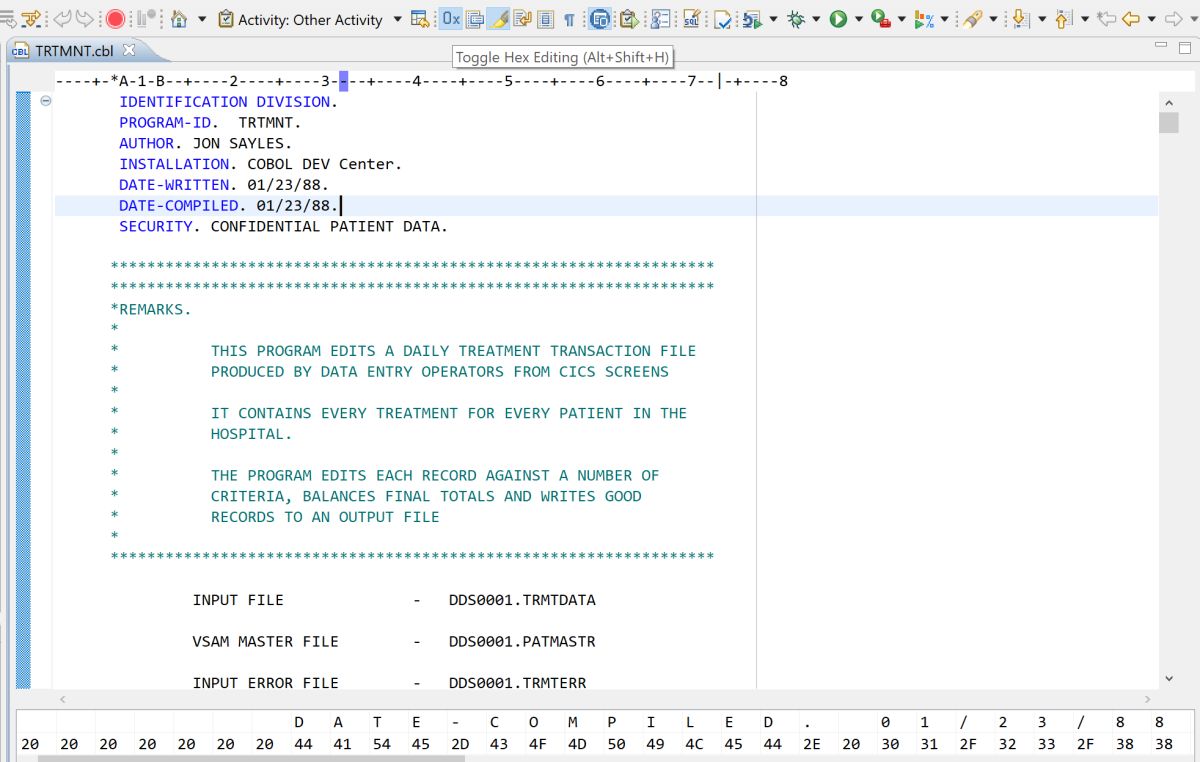This screenshot has height=762, width=1200.
Task: Toggle Hex Editing with the 0x button
Action: coord(450,19)
